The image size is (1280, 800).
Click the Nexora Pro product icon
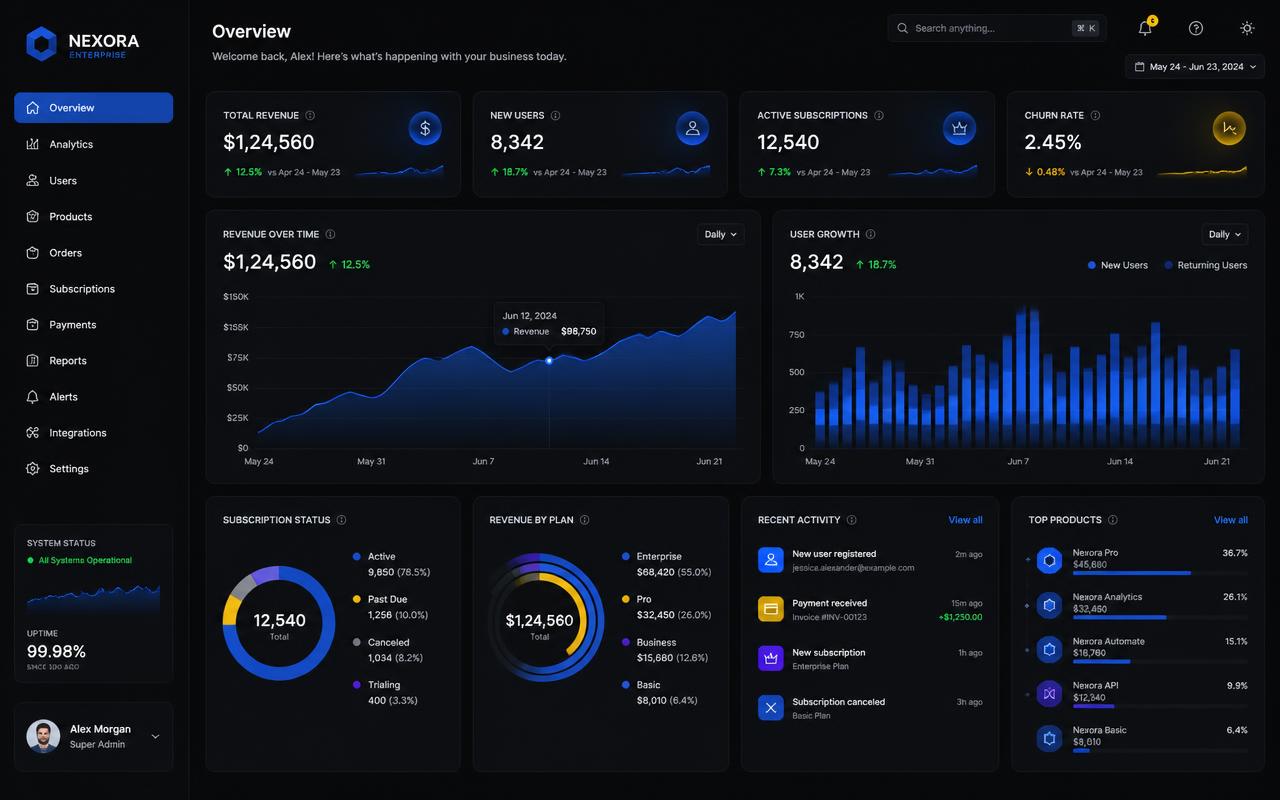coord(1049,560)
